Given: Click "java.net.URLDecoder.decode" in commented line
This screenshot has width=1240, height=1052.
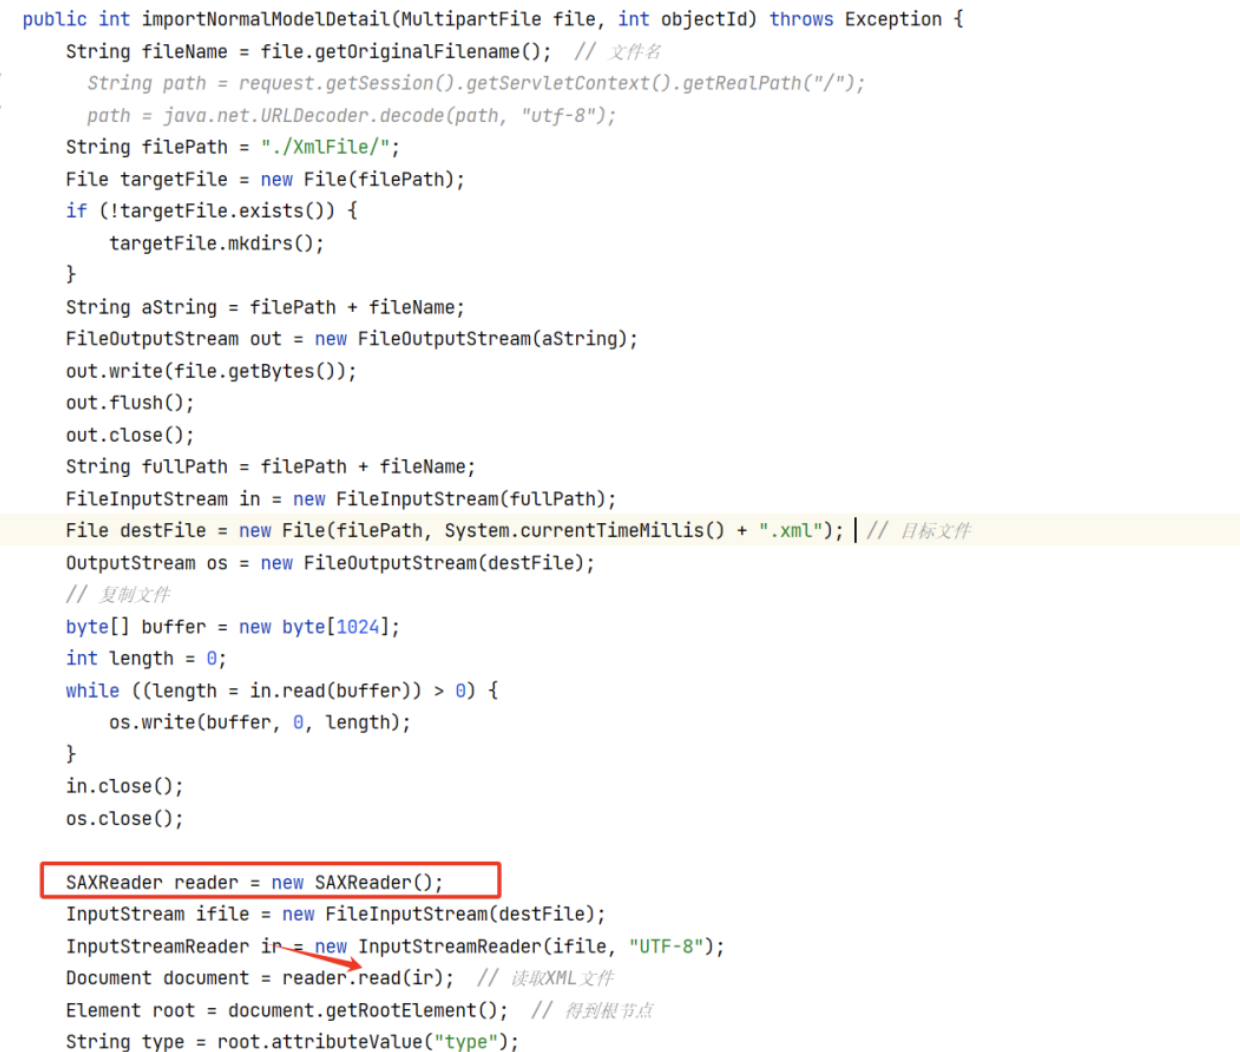Looking at the screenshot, I should [x=304, y=115].
